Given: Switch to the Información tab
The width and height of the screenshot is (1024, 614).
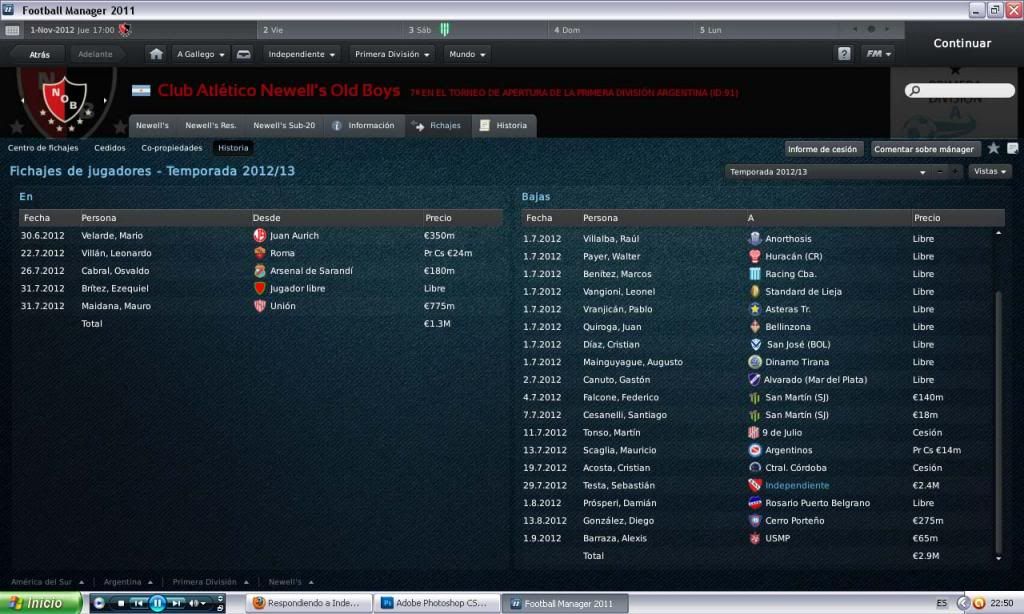Looking at the screenshot, I should 363,125.
